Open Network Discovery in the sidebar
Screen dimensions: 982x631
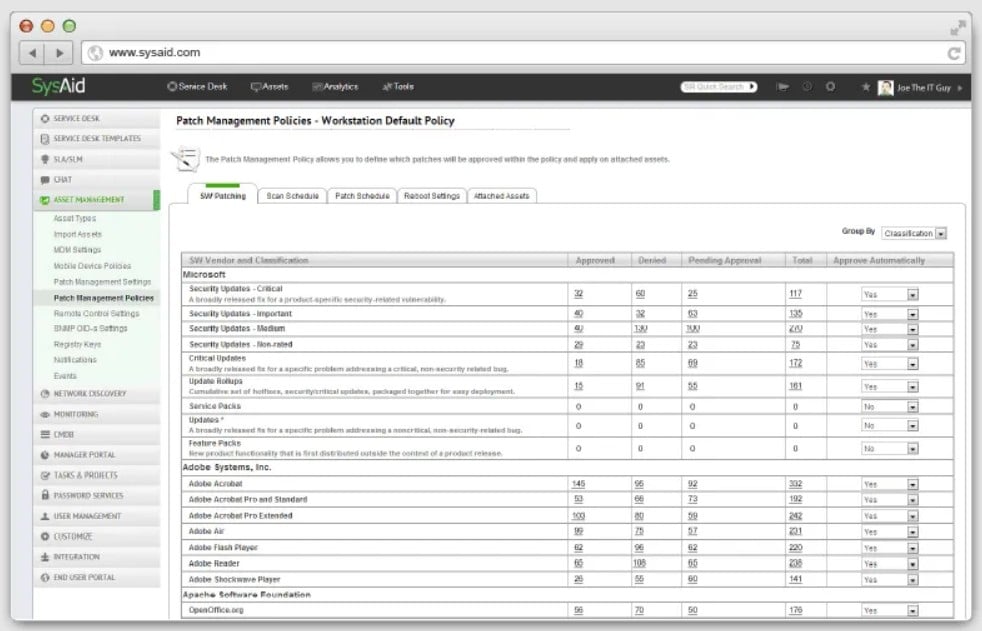96,394
